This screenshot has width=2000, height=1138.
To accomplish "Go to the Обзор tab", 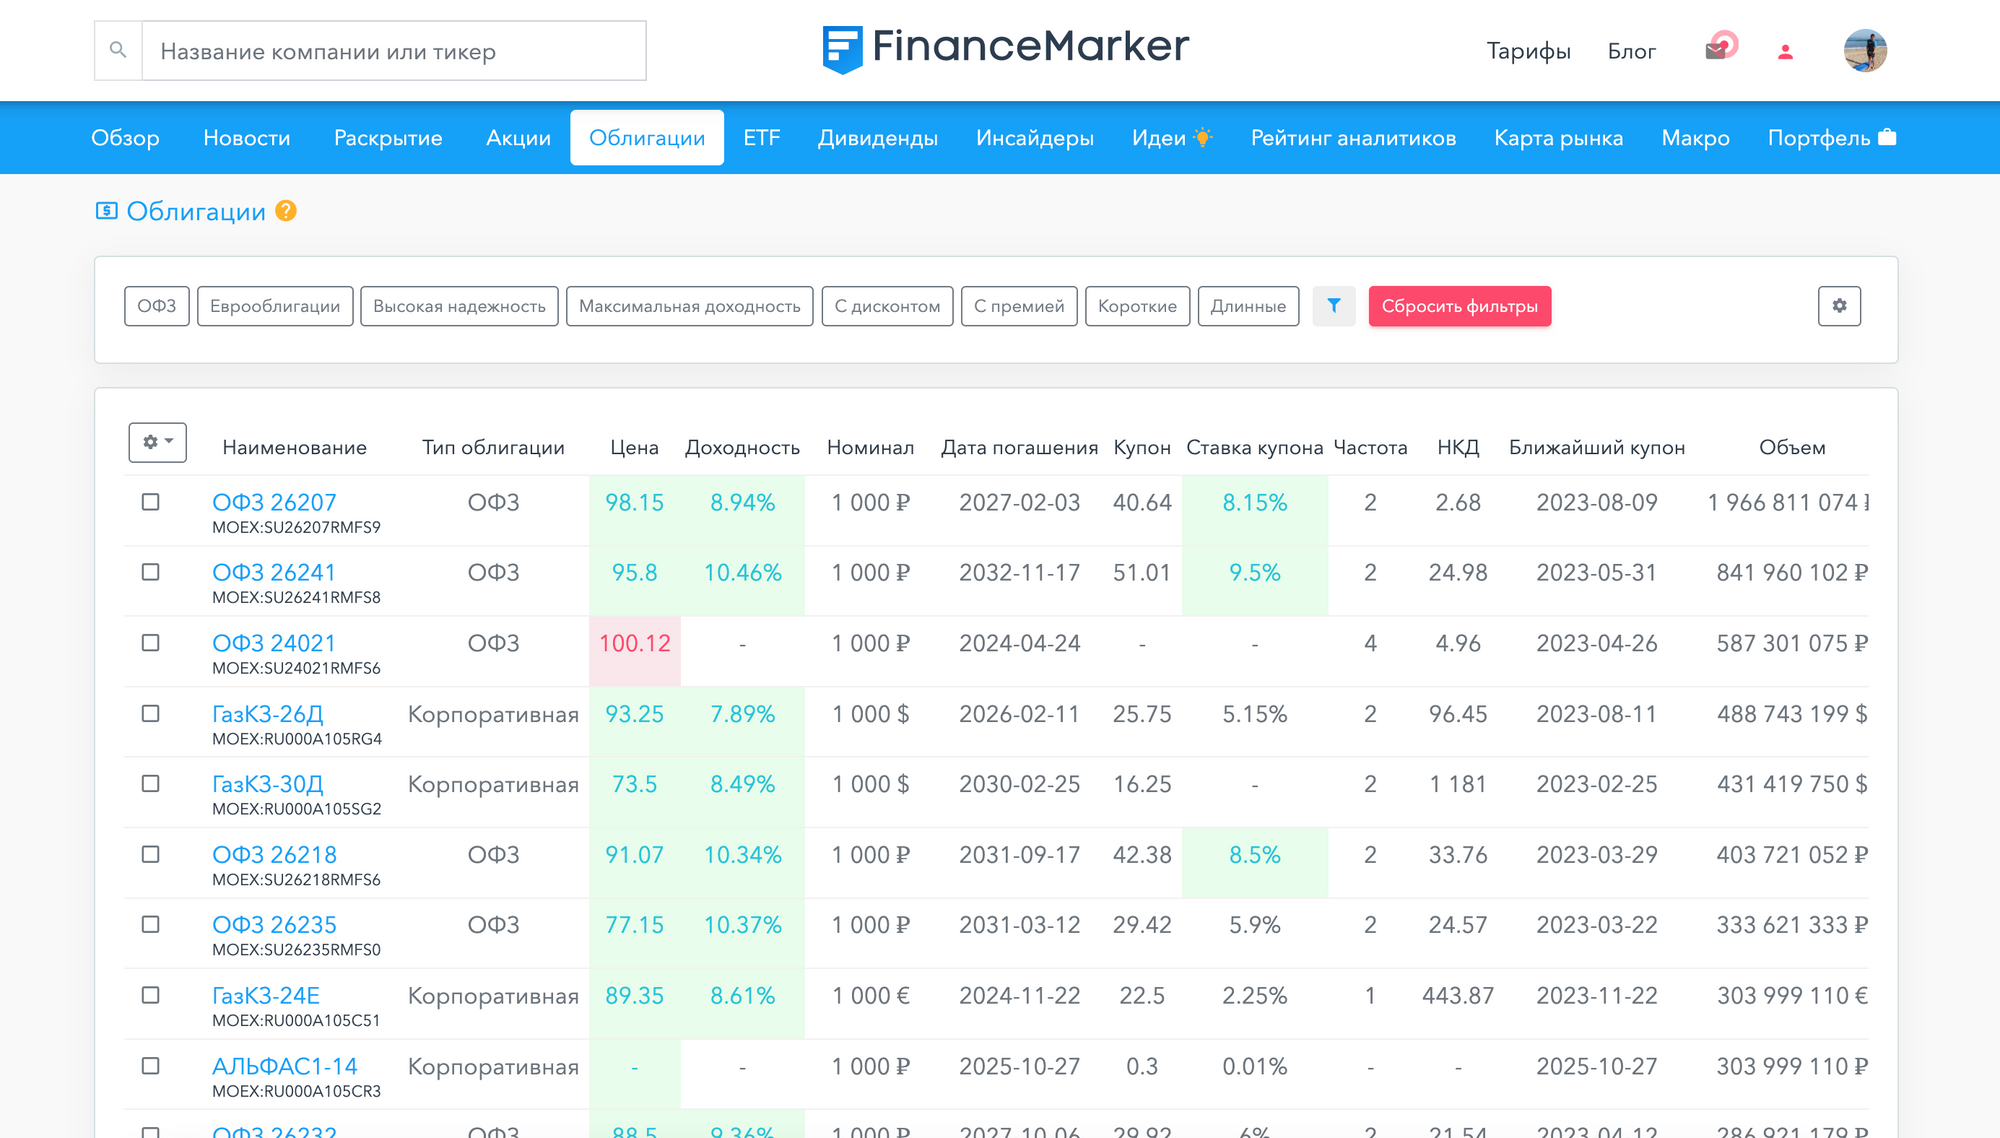I will tap(125, 138).
